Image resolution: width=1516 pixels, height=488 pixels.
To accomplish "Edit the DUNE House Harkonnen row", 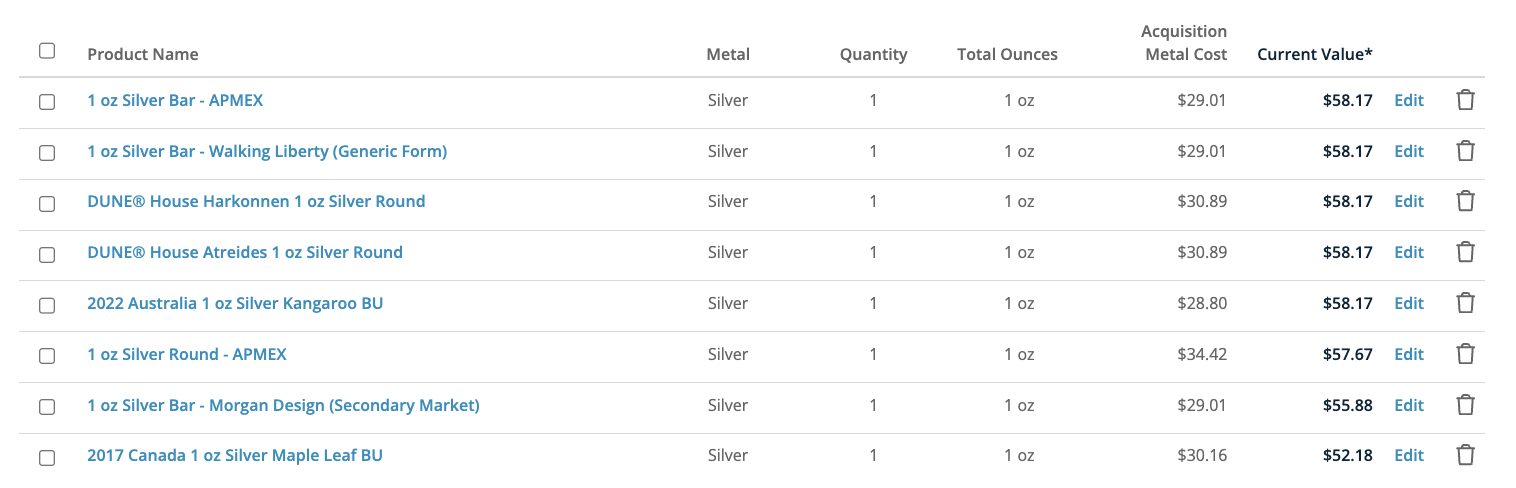I will [x=1408, y=201].
